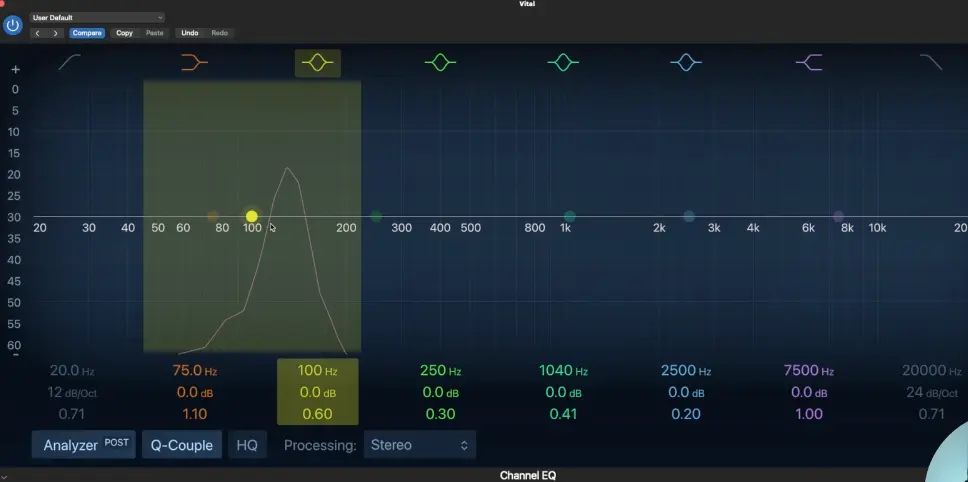Select the 7500 Hz frequency value

809,371
